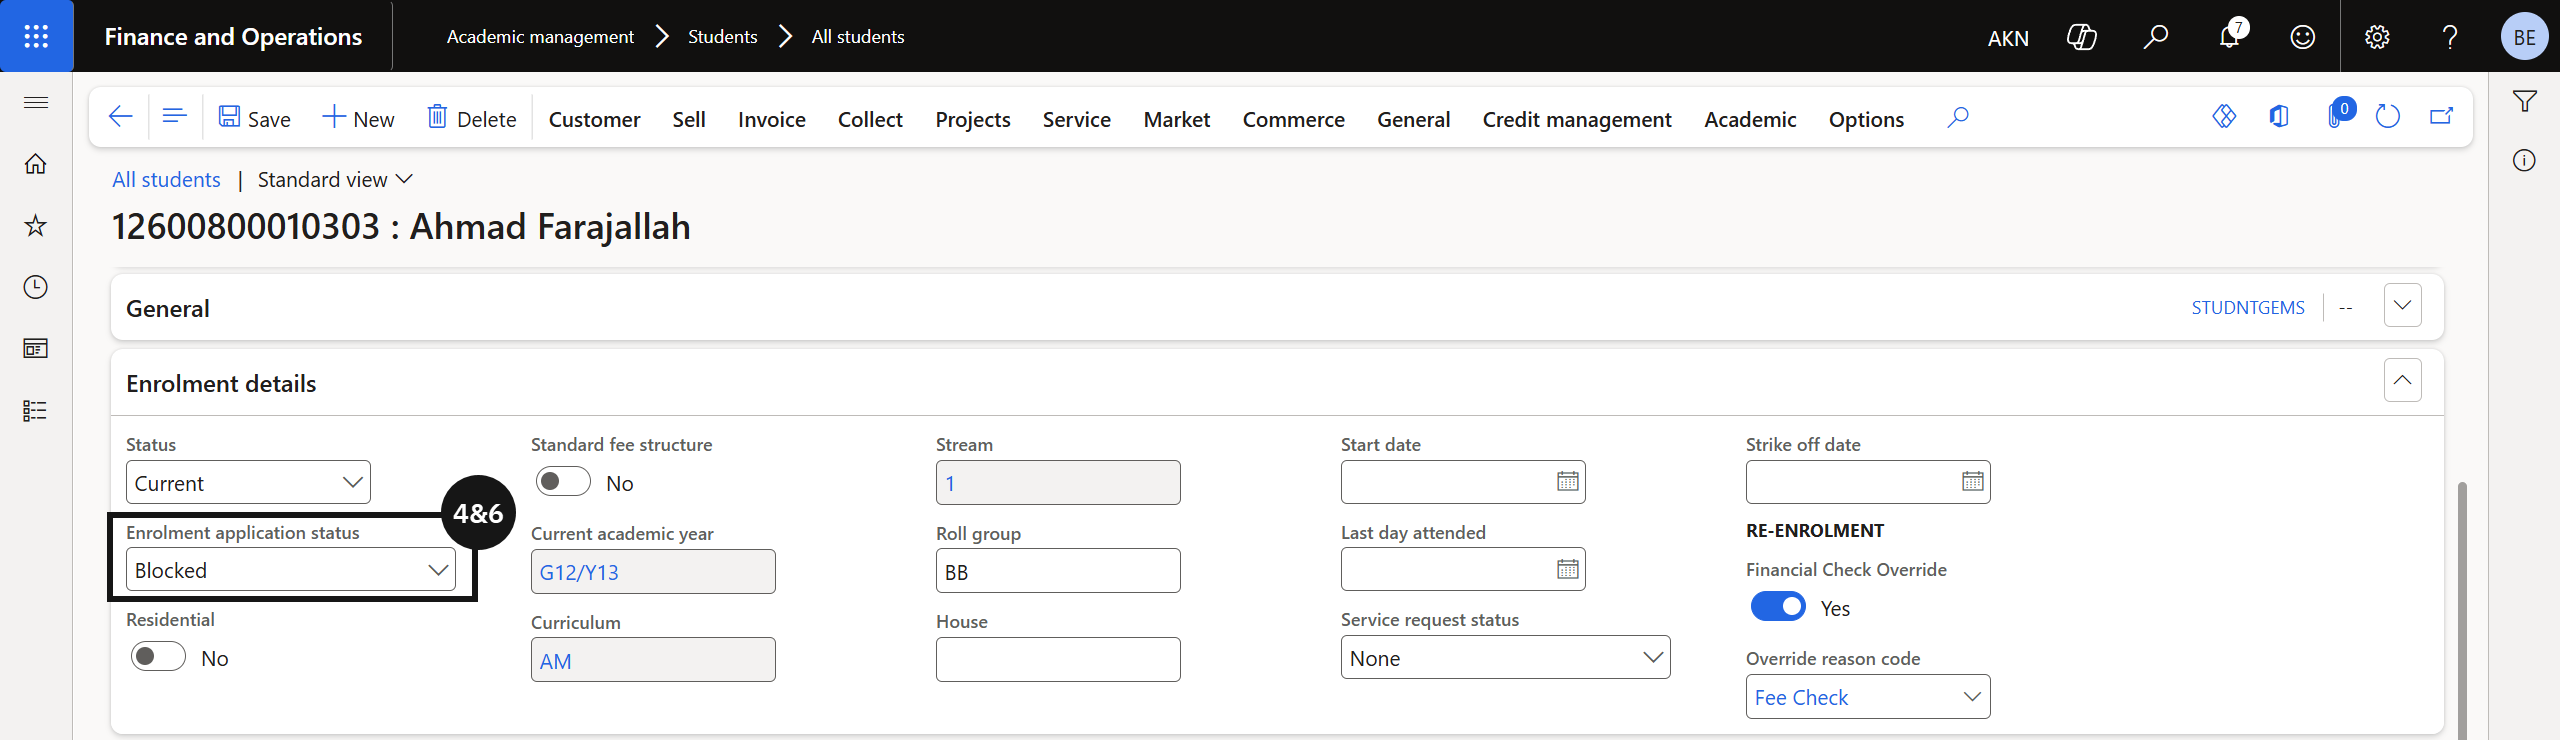The height and width of the screenshot is (740, 2560).
Task: Delete the student record
Action: 472,118
